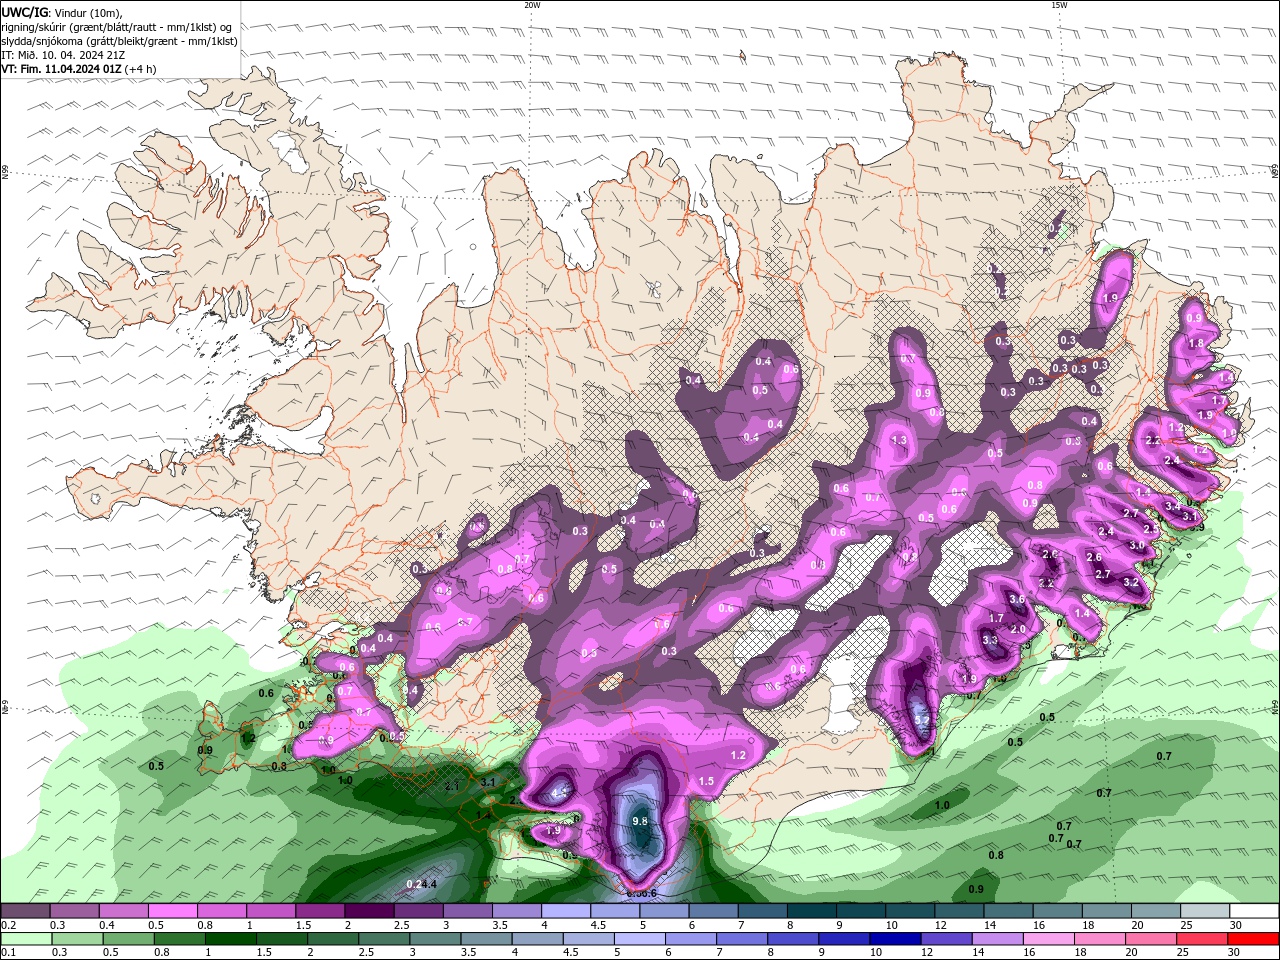Click the map title 'UWC/IG: Vindur (10m),'
This screenshot has height=960, width=1280.
[x=62, y=12]
